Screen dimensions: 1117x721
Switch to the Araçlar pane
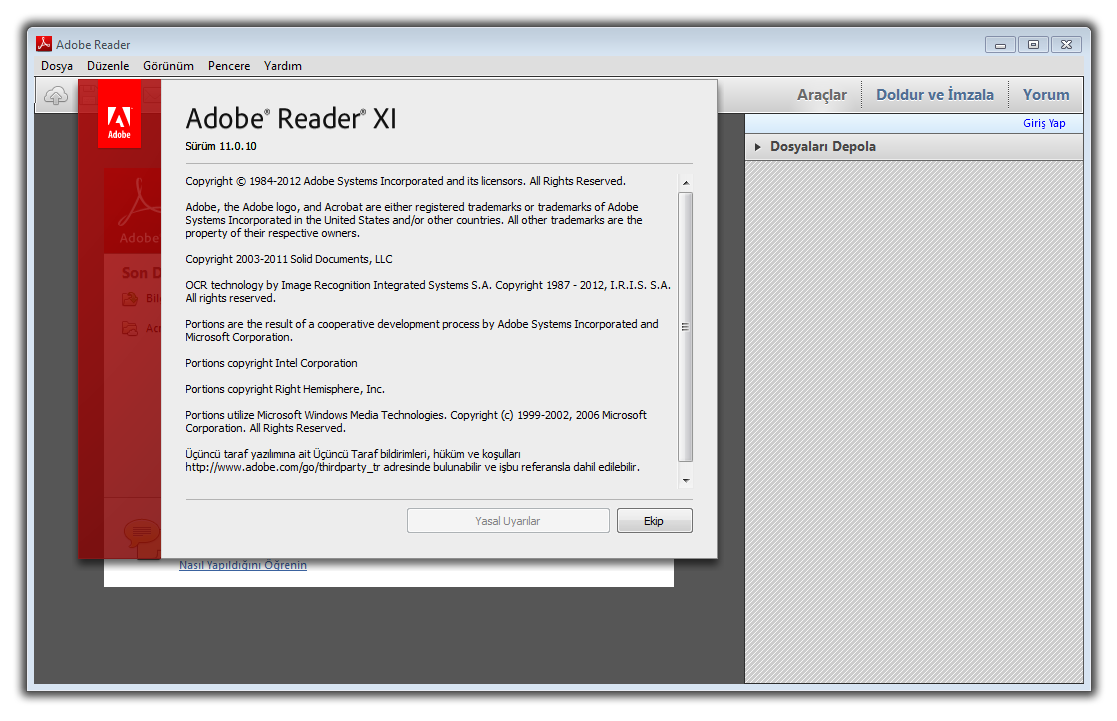pos(822,95)
